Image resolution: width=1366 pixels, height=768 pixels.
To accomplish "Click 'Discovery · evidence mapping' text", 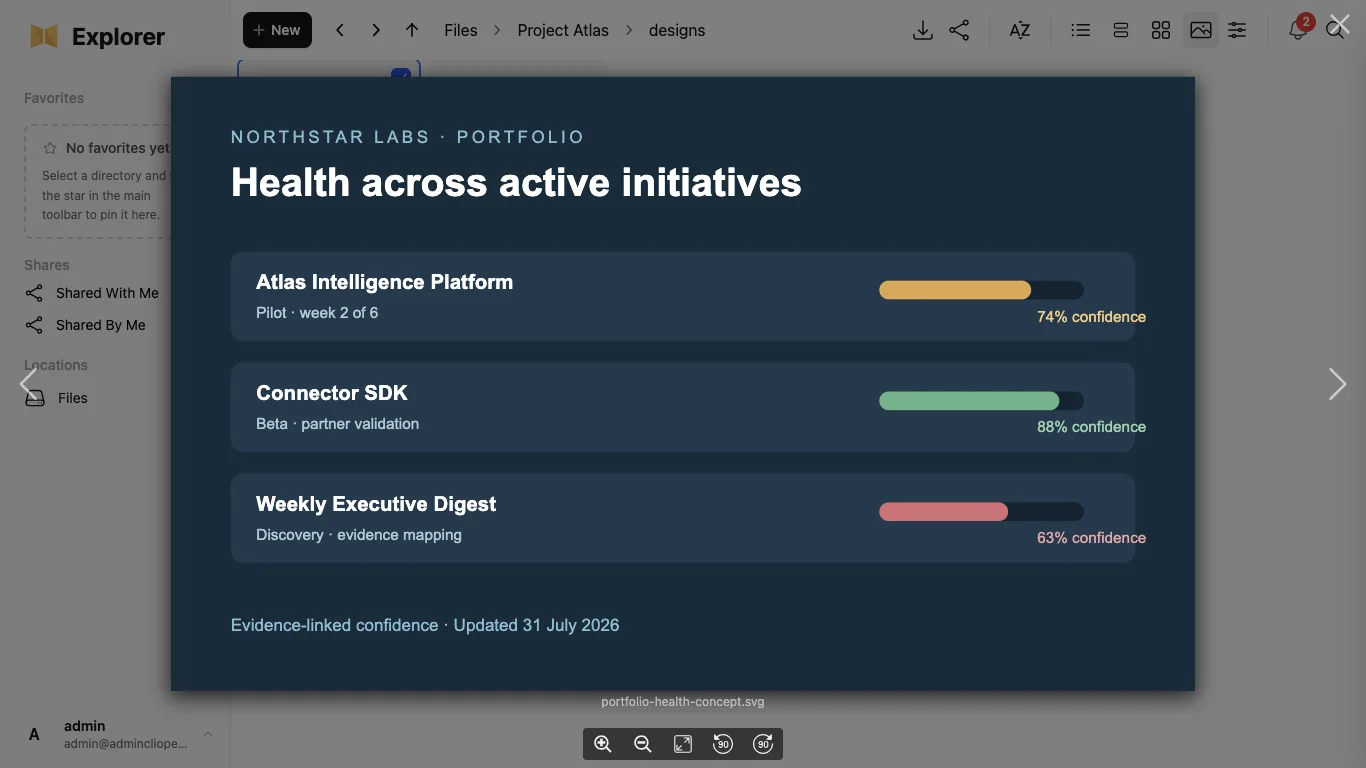I will [x=359, y=535].
